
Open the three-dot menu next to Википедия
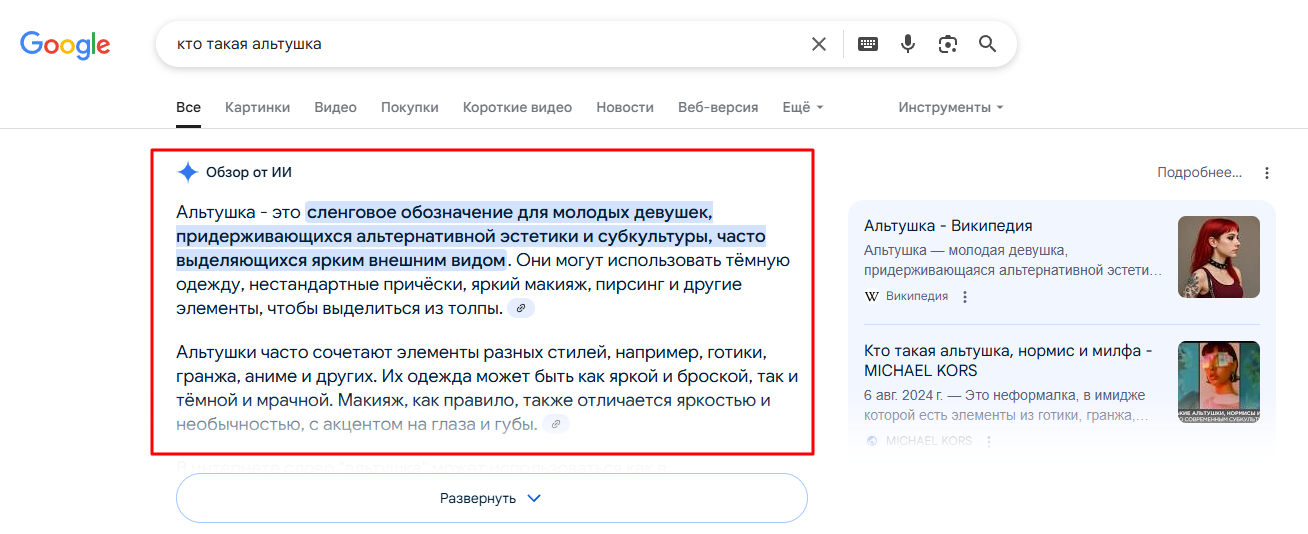965,297
